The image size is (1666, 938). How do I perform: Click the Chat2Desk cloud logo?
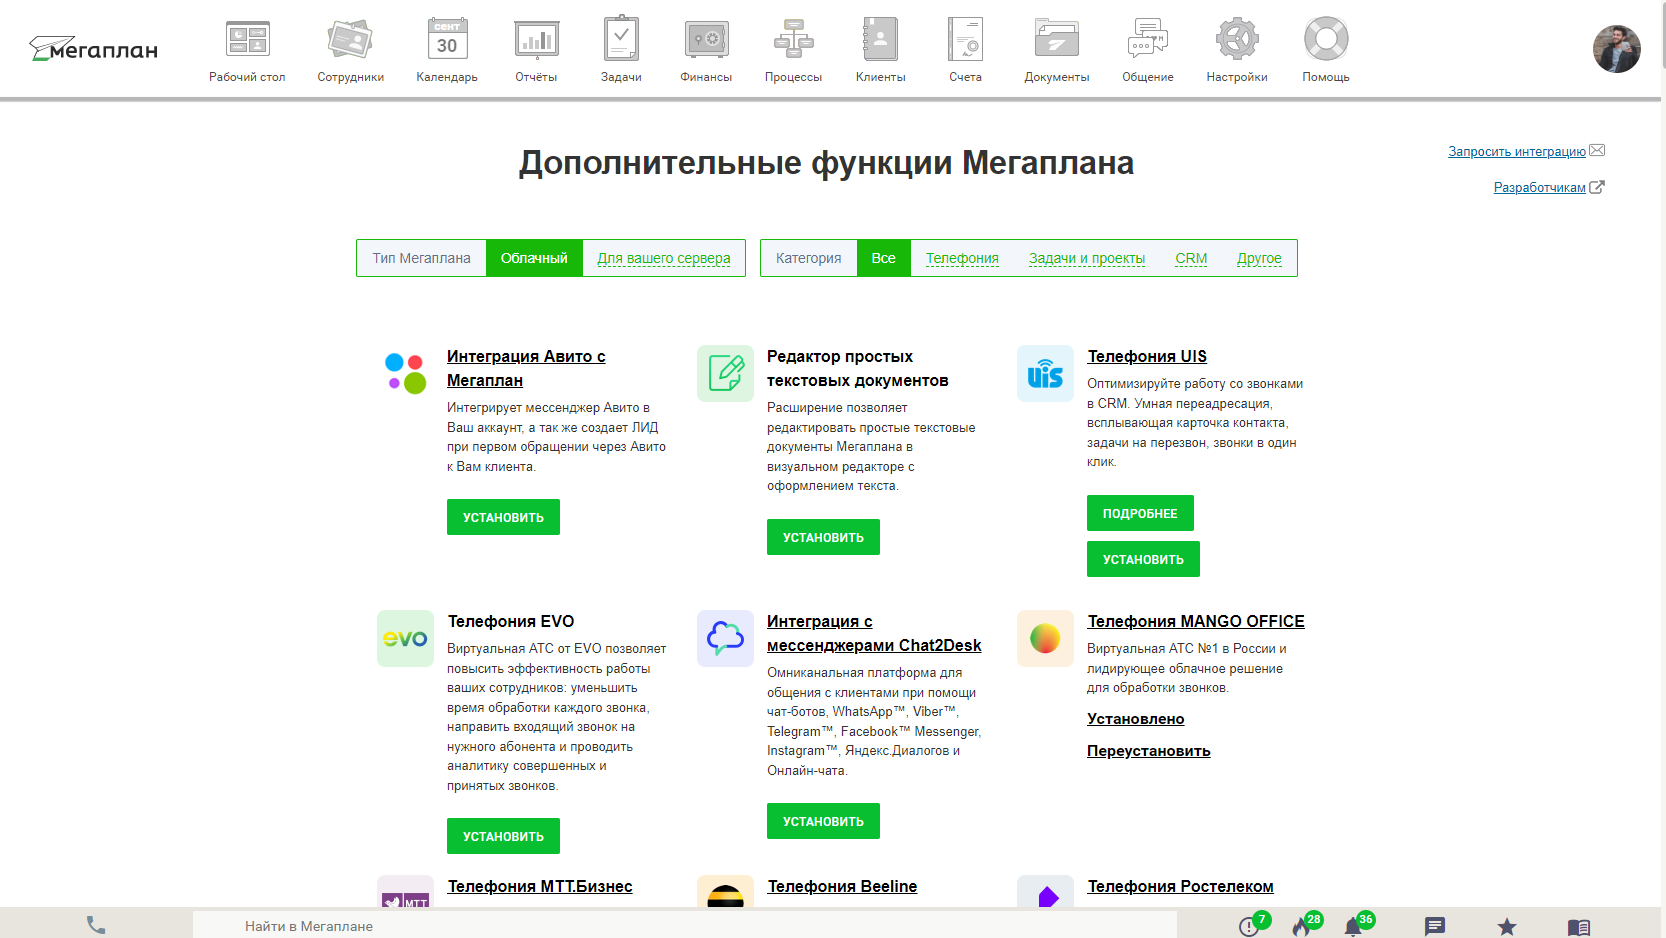tap(725, 638)
